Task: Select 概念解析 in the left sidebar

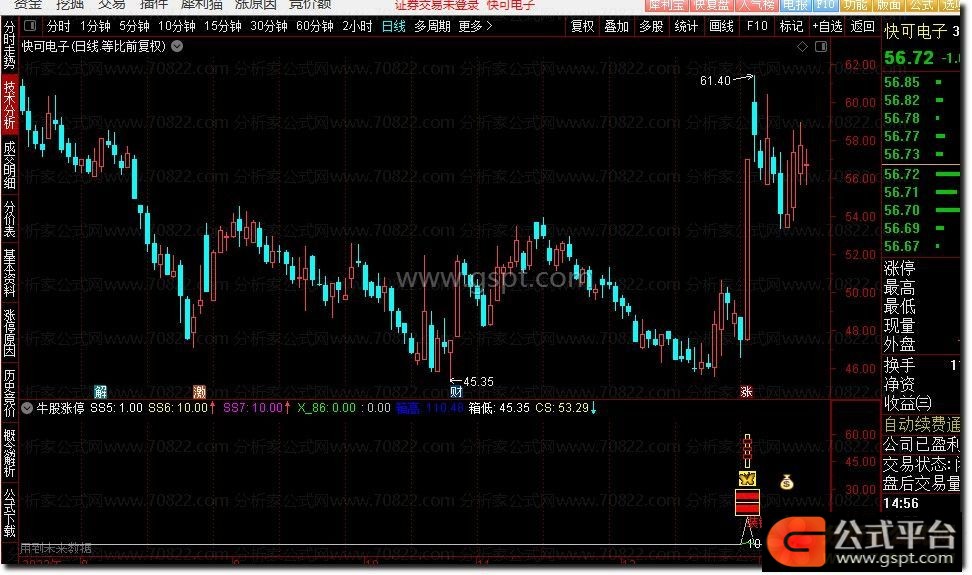Action: tap(9, 453)
